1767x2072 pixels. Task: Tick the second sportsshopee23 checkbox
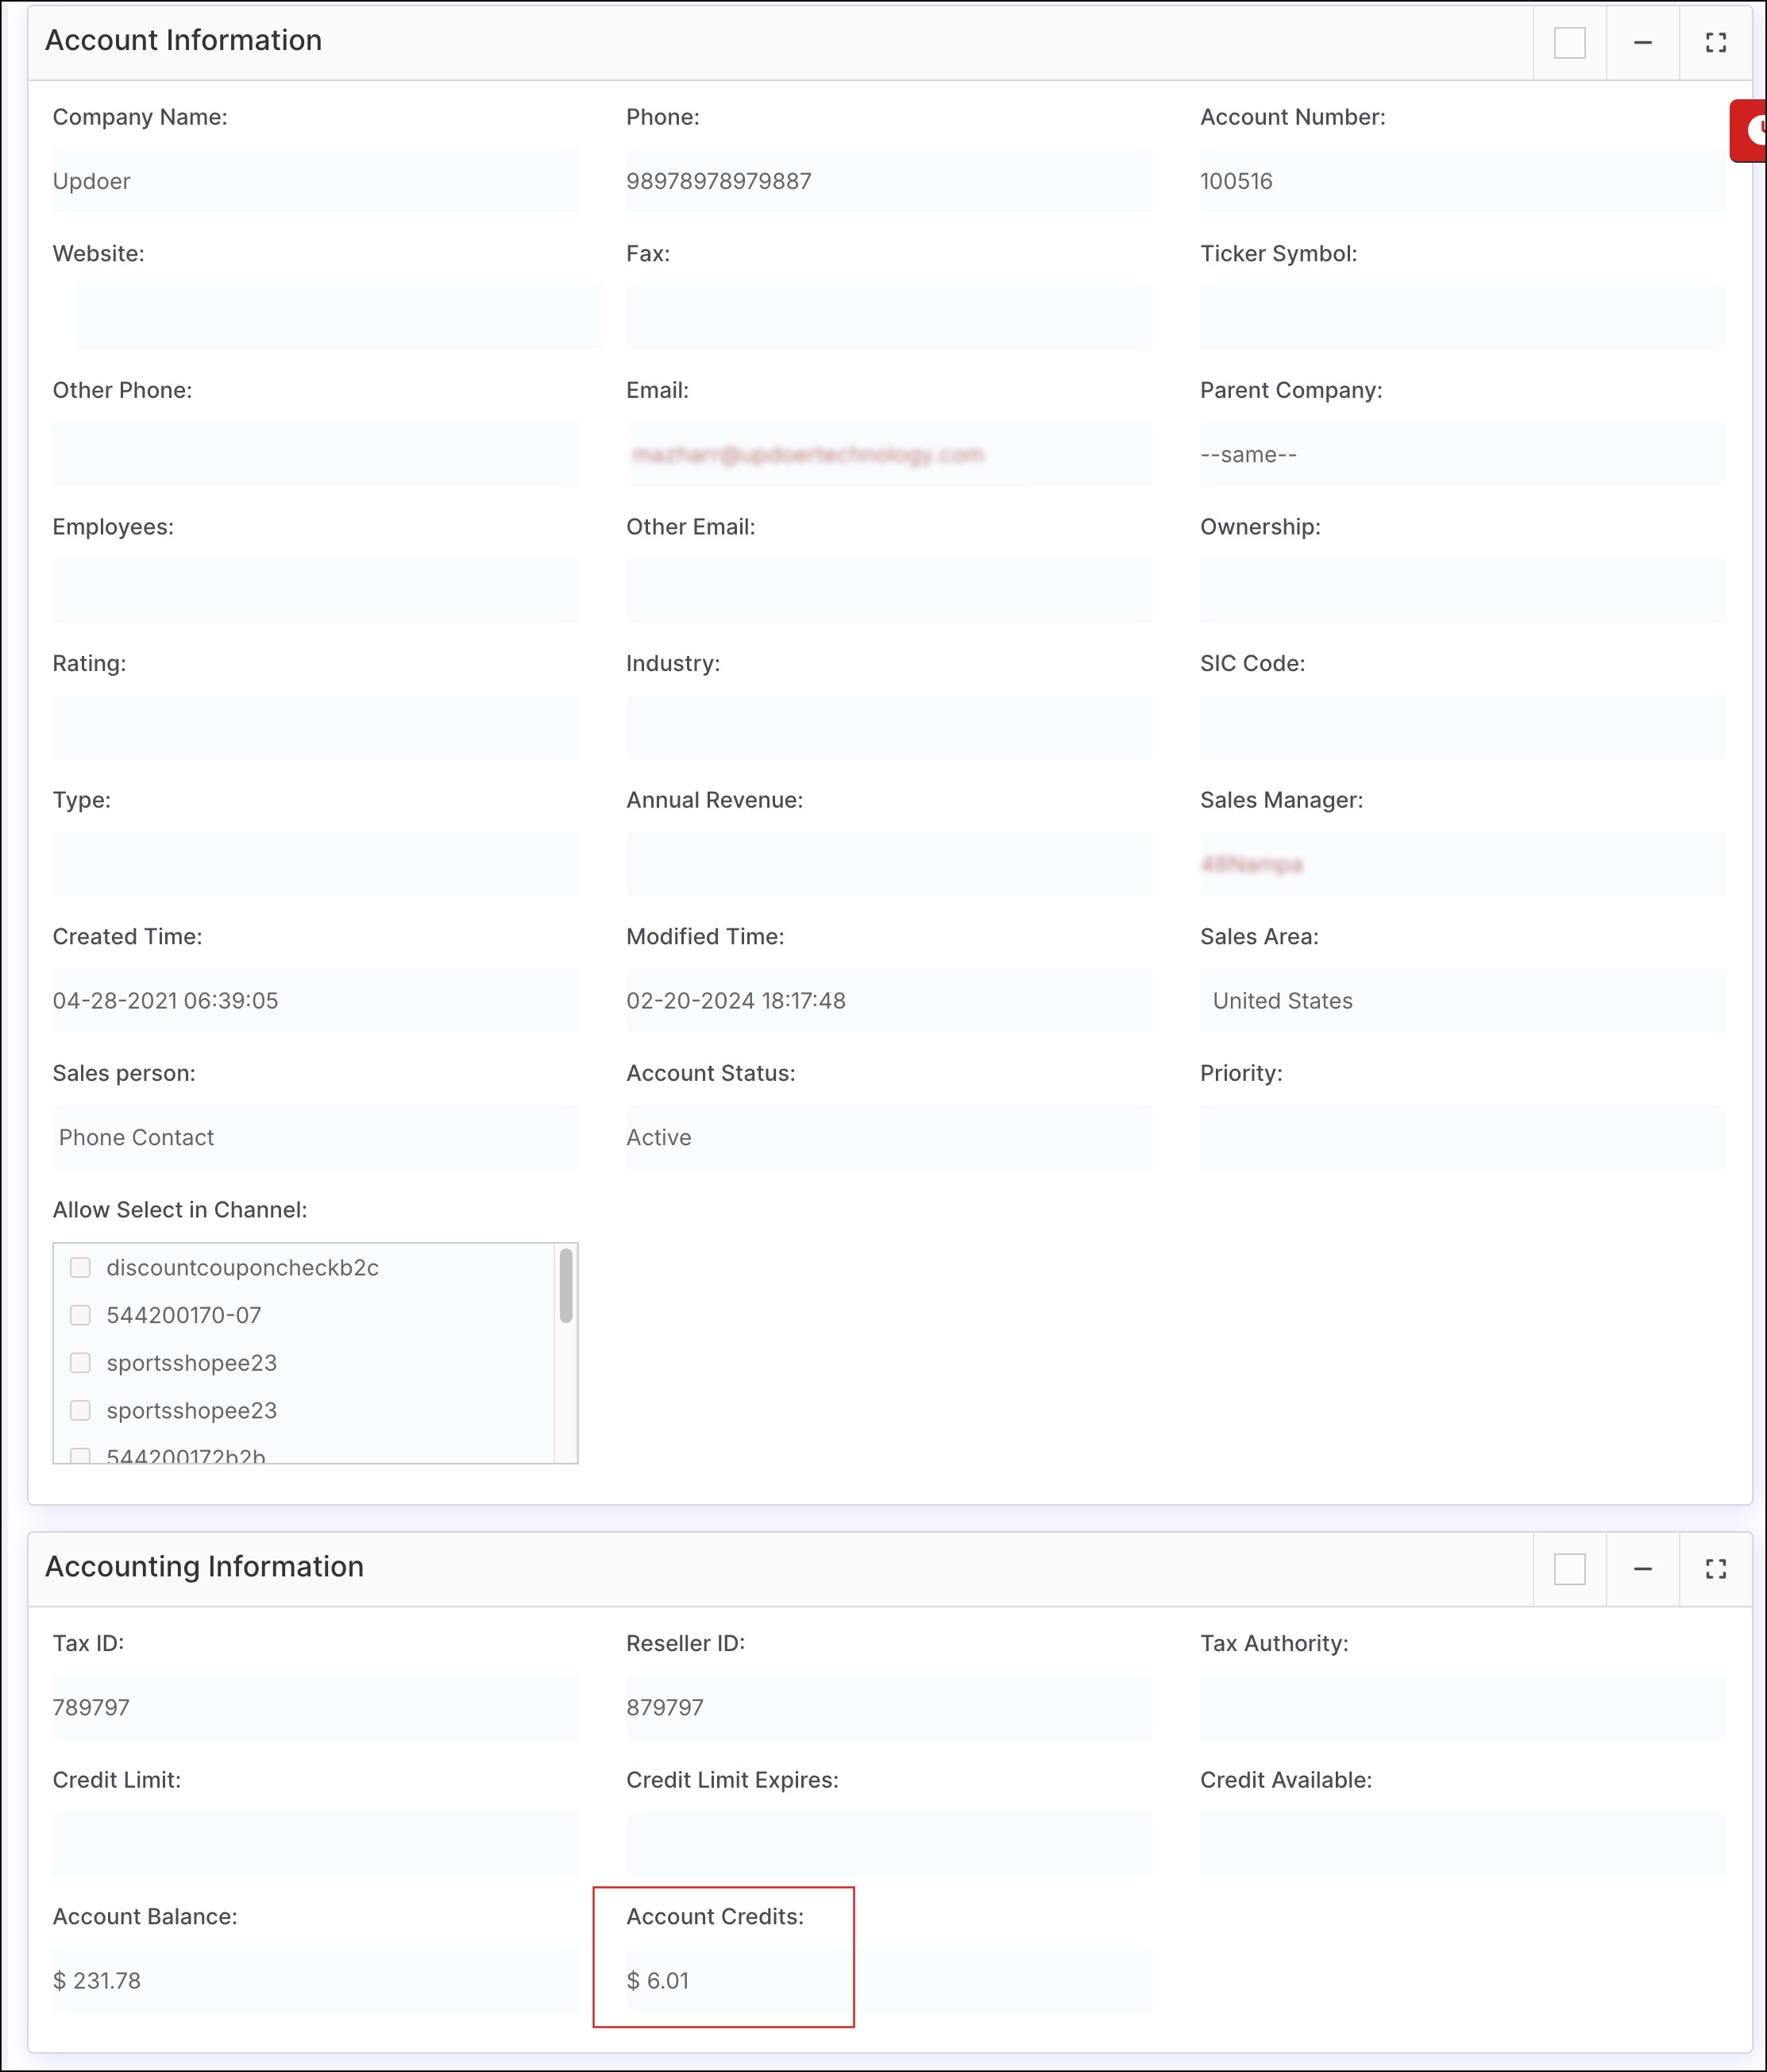tap(81, 1410)
